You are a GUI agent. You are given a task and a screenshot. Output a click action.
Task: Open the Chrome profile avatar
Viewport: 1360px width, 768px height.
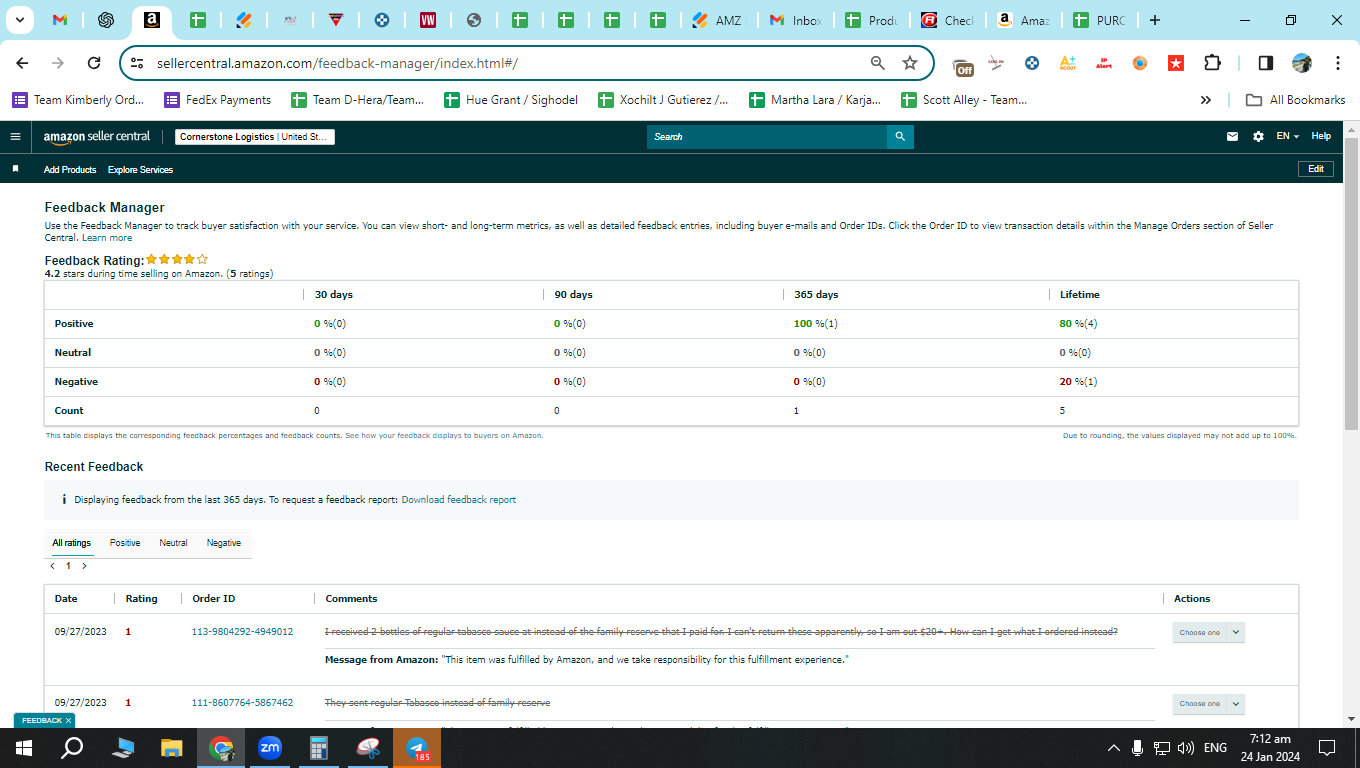tap(1302, 63)
